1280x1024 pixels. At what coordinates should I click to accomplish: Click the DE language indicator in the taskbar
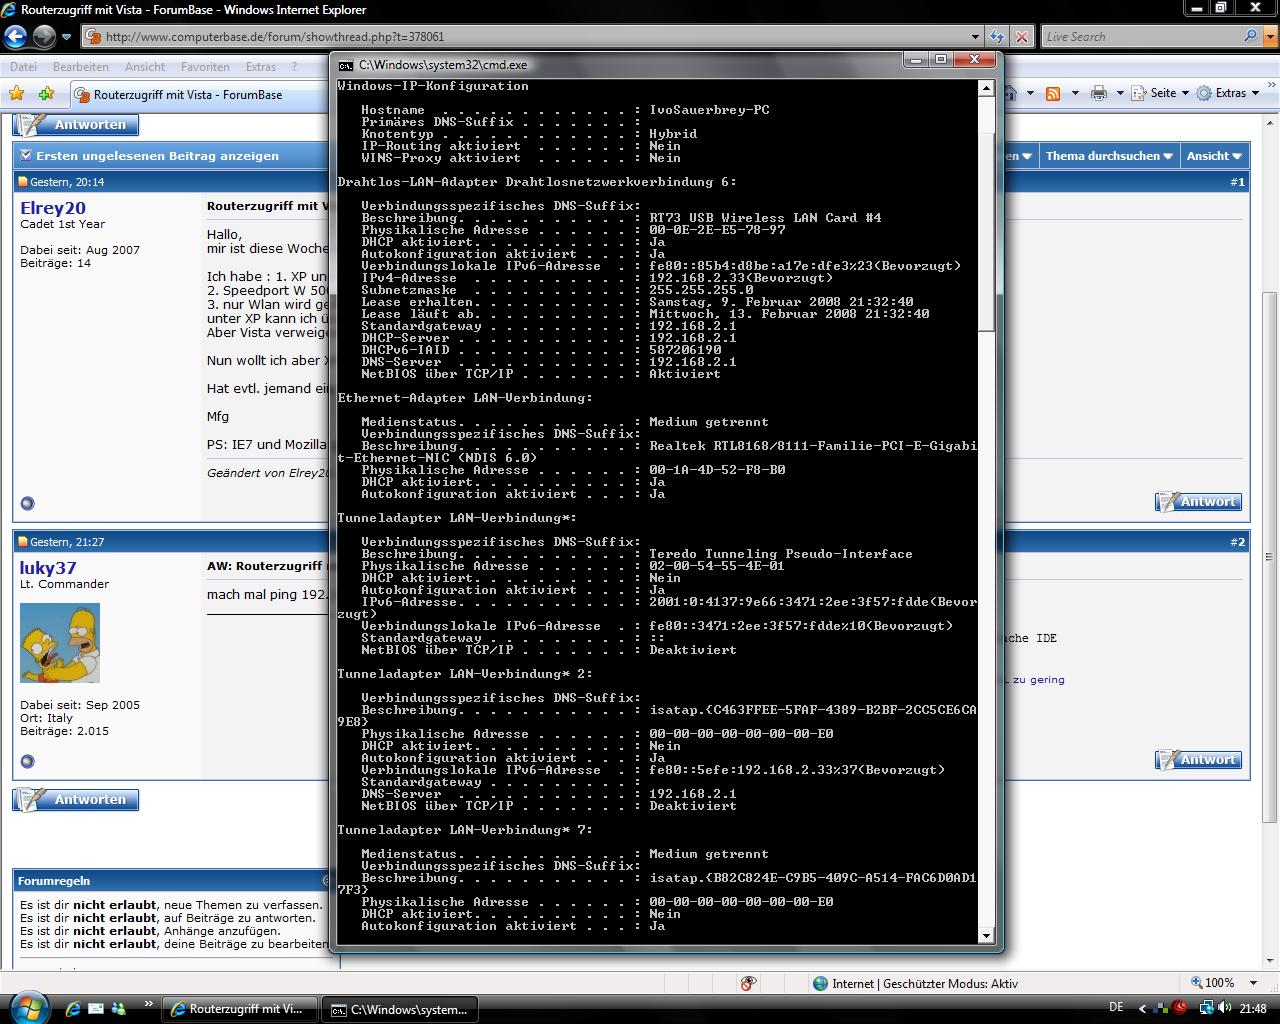coord(1116,1007)
